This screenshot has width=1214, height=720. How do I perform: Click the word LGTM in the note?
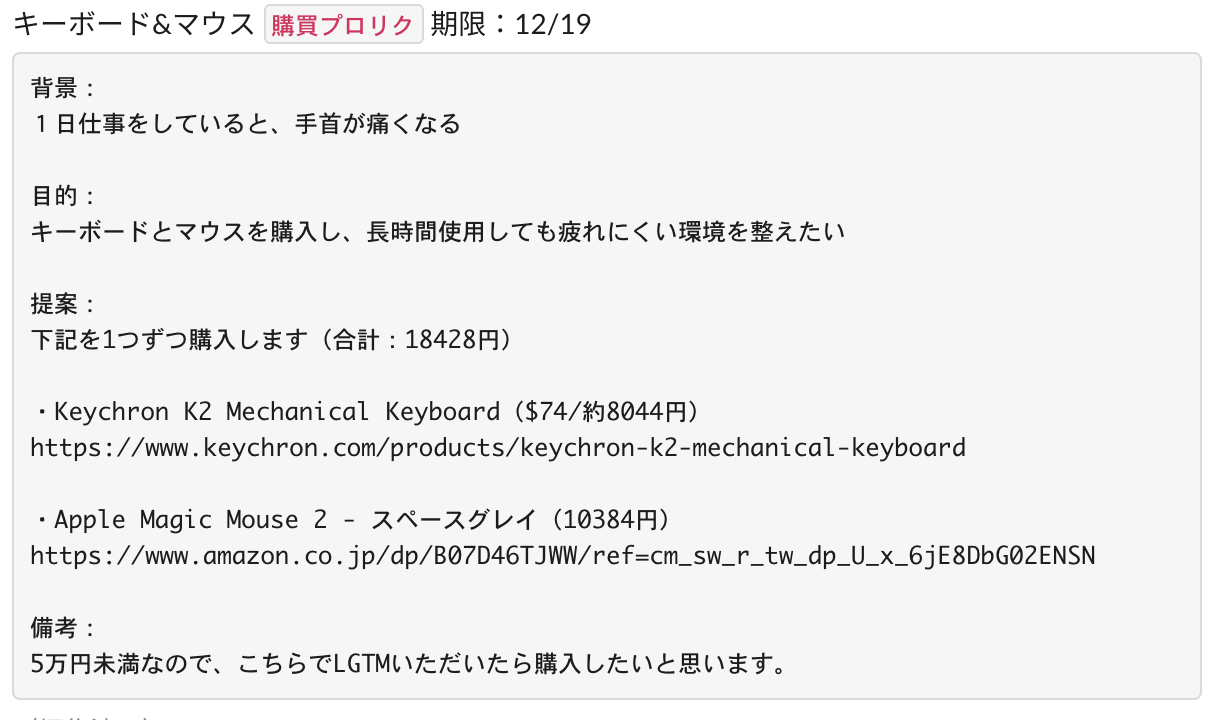pos(376,664)
